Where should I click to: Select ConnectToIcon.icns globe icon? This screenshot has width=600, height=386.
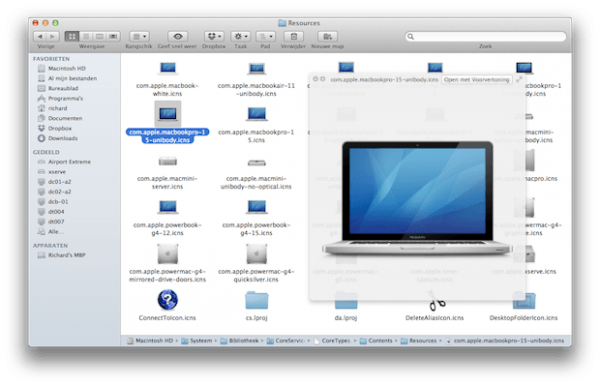(x=168, y=300)
